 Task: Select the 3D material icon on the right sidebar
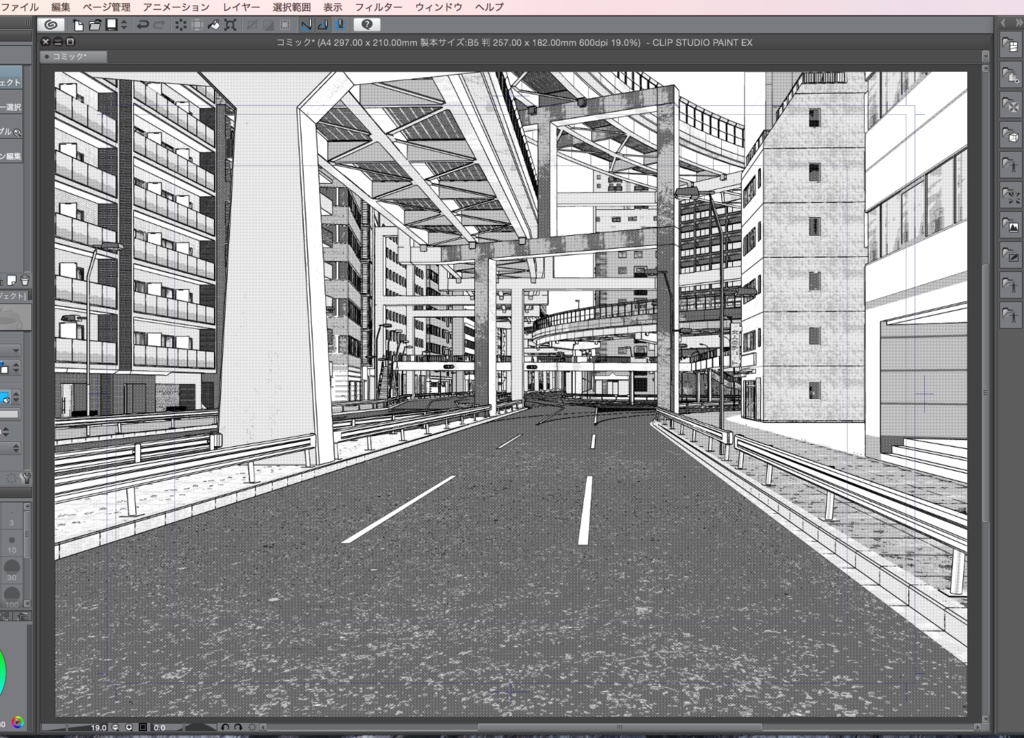[x=1010, y=132]
